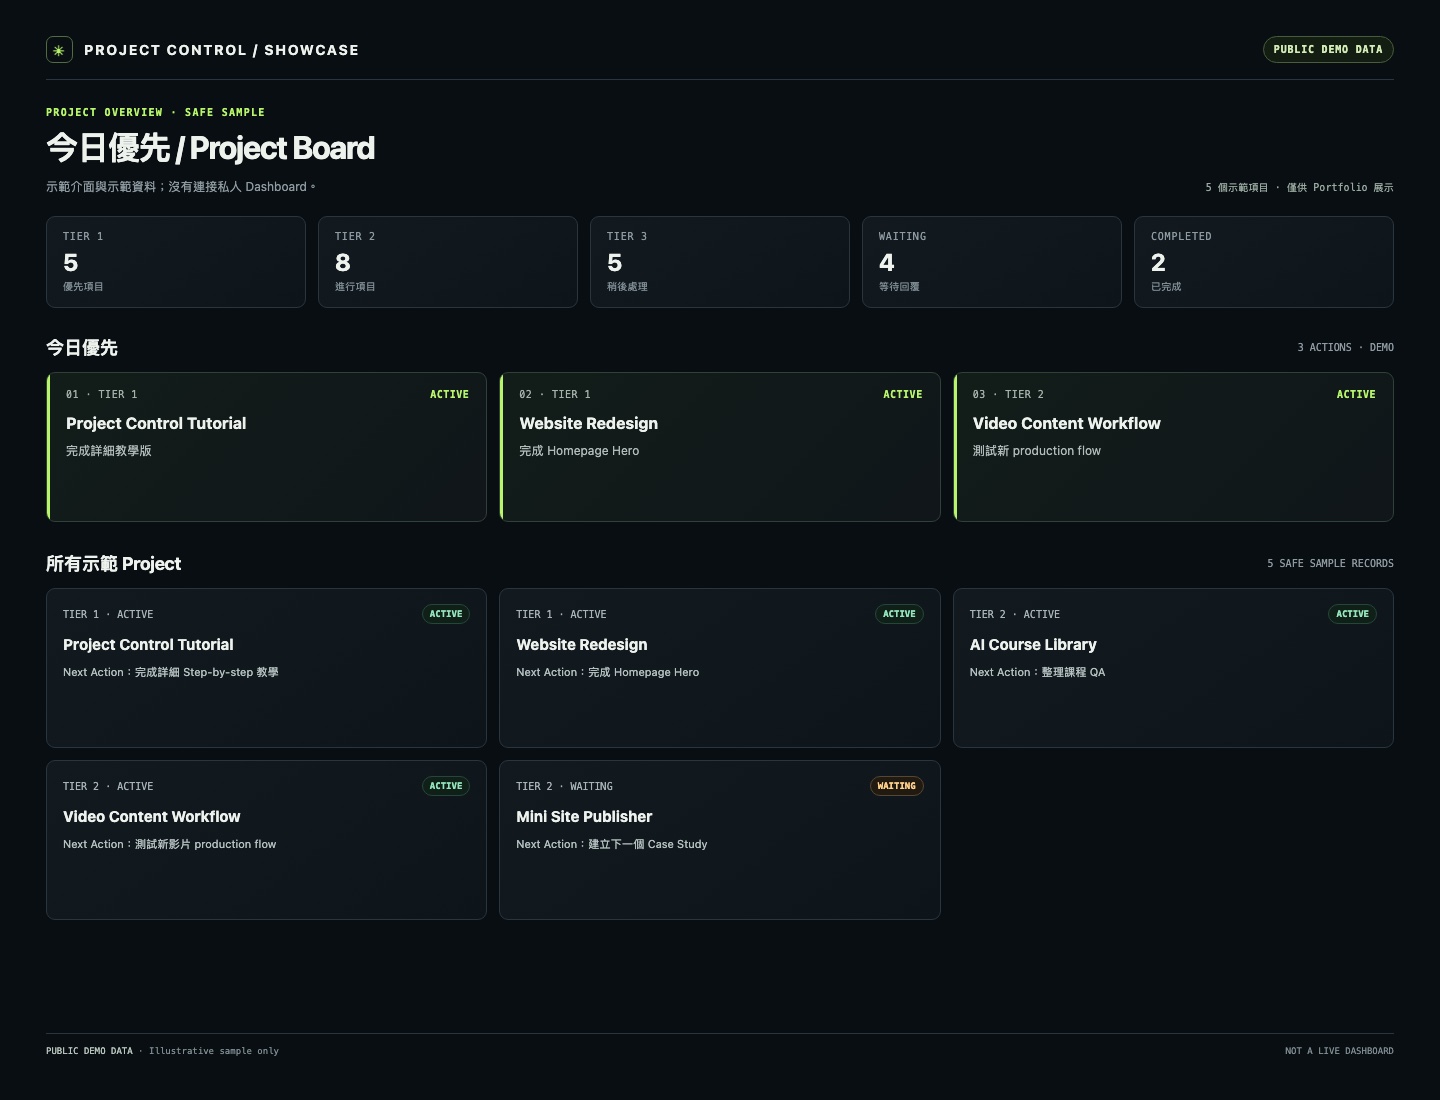Screen dimensions: 1440x1100
Task: Select the project title with 'Step-by-step 教學' next action
Action: 148,645
